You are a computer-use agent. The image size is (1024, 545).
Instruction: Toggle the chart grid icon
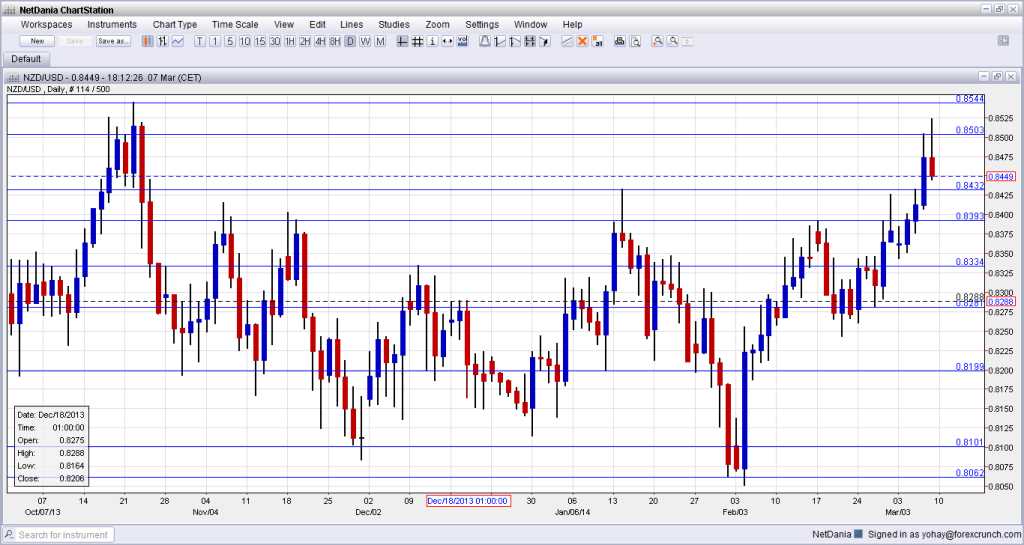pos(417,41)
